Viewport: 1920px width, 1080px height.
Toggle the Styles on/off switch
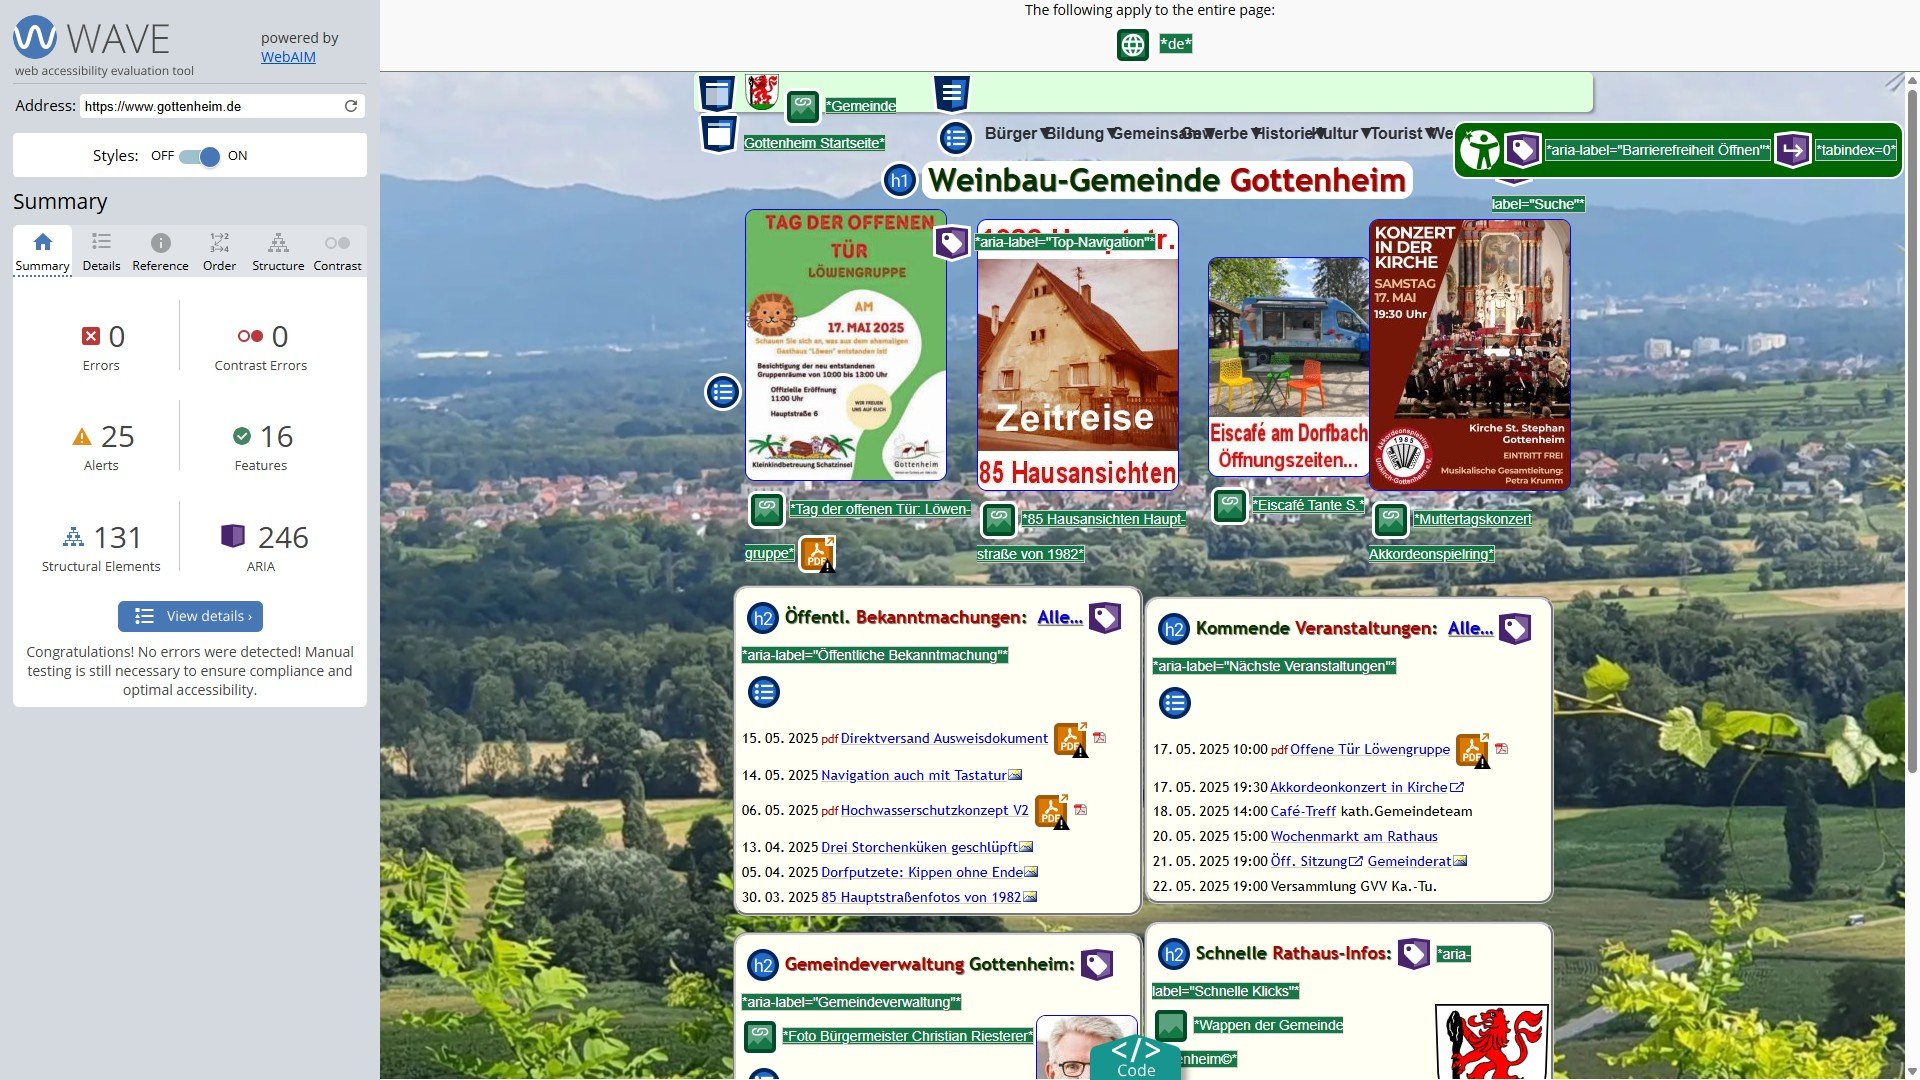pos(199,157)
